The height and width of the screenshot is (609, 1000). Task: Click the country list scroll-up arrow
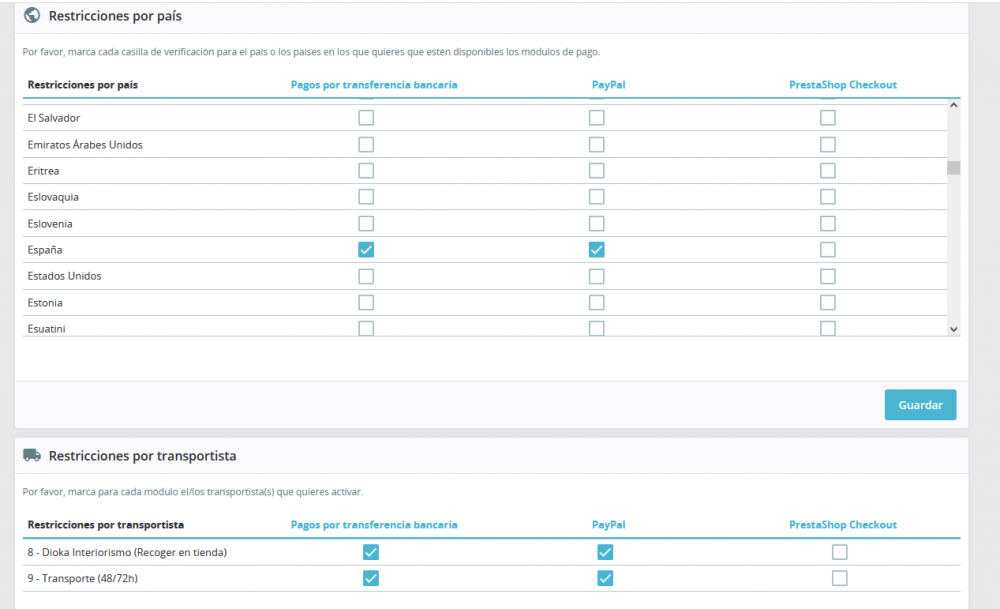click(953, 105)
